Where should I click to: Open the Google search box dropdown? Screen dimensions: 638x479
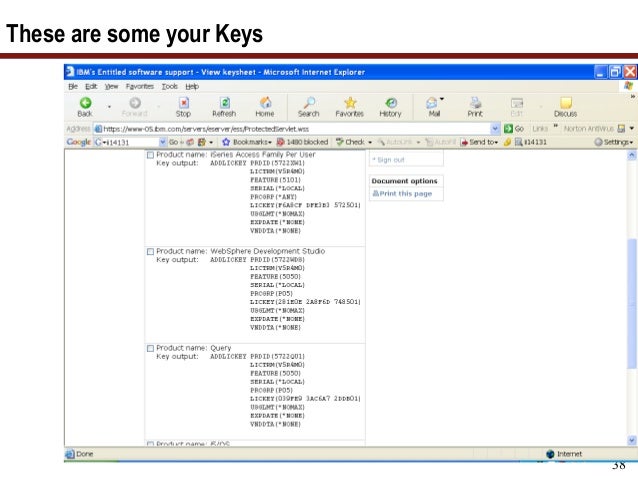[162, 142]
